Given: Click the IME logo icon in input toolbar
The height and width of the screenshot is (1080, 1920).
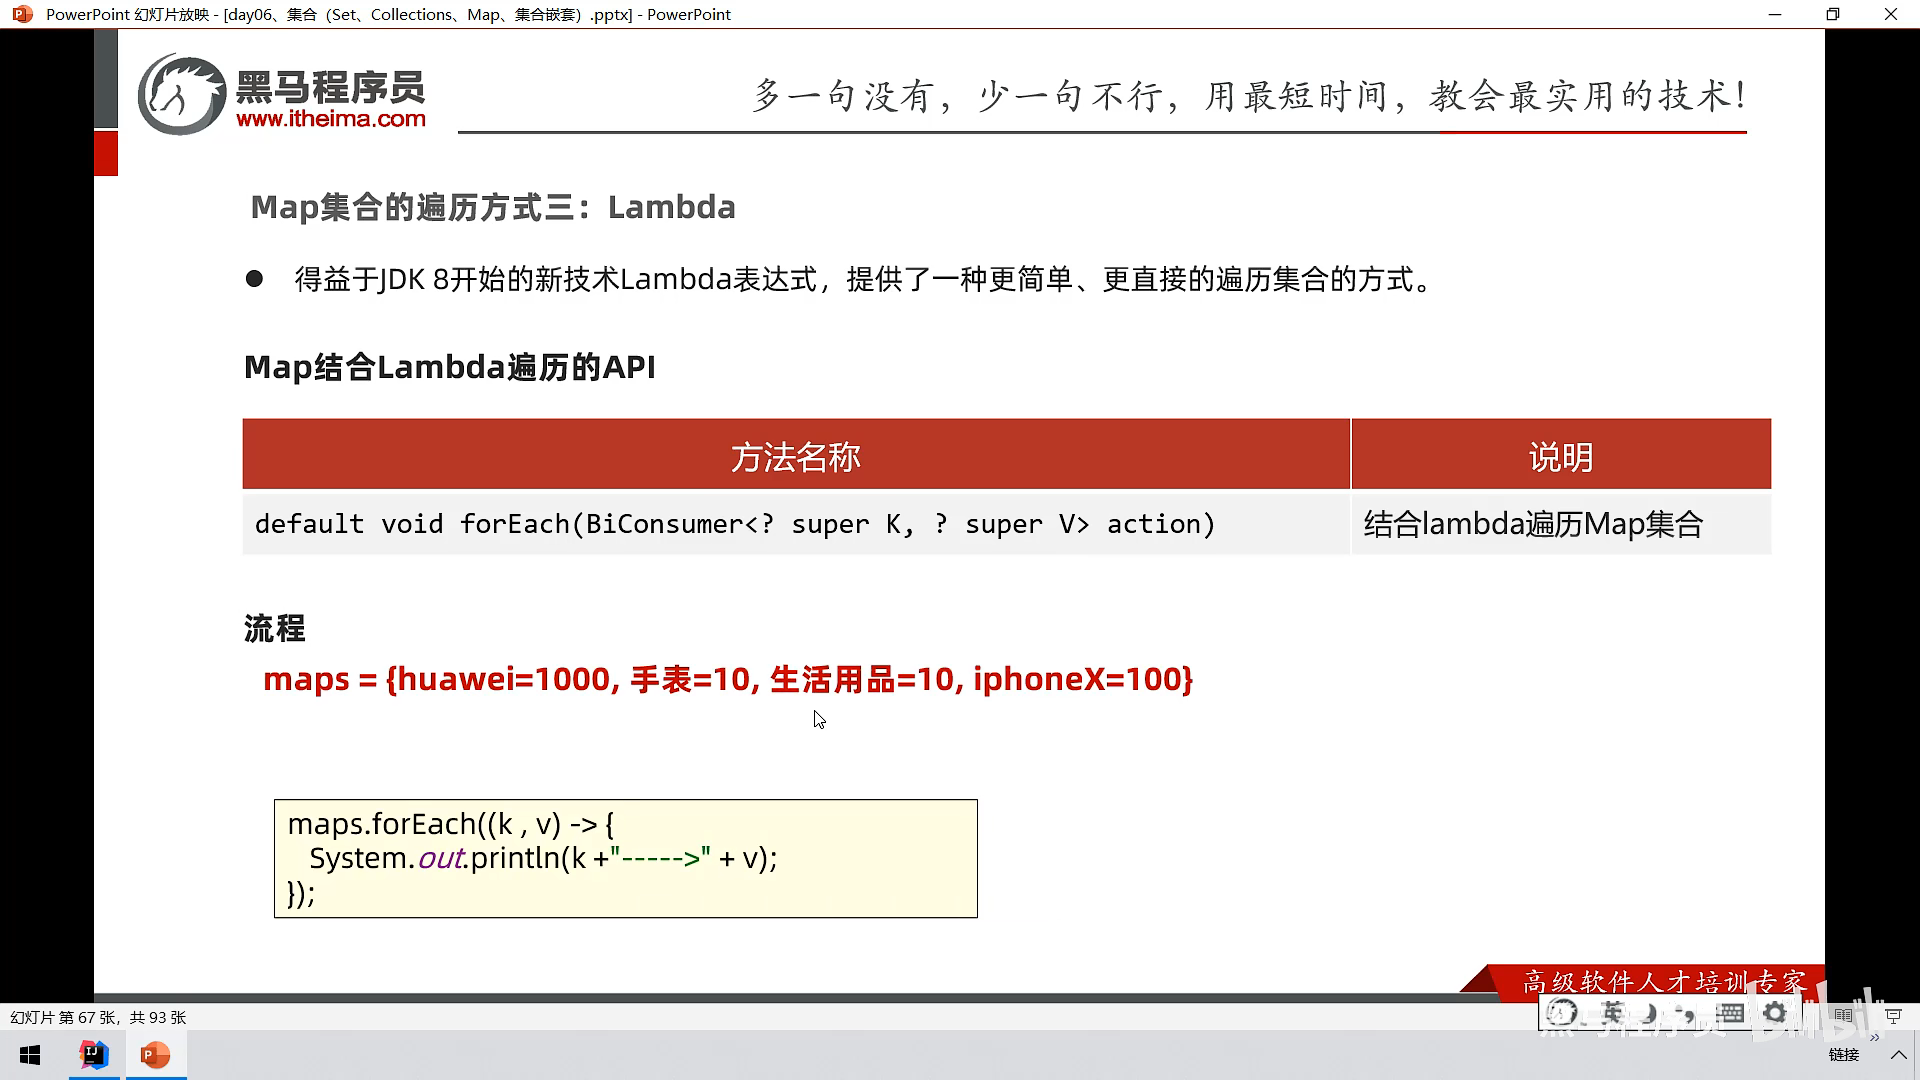Looking at the screenshot, I should pyautogui.click(x=1562, y=1013).
